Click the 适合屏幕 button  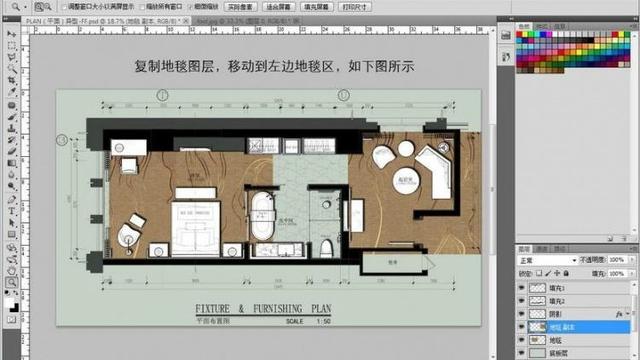point(278,7)
